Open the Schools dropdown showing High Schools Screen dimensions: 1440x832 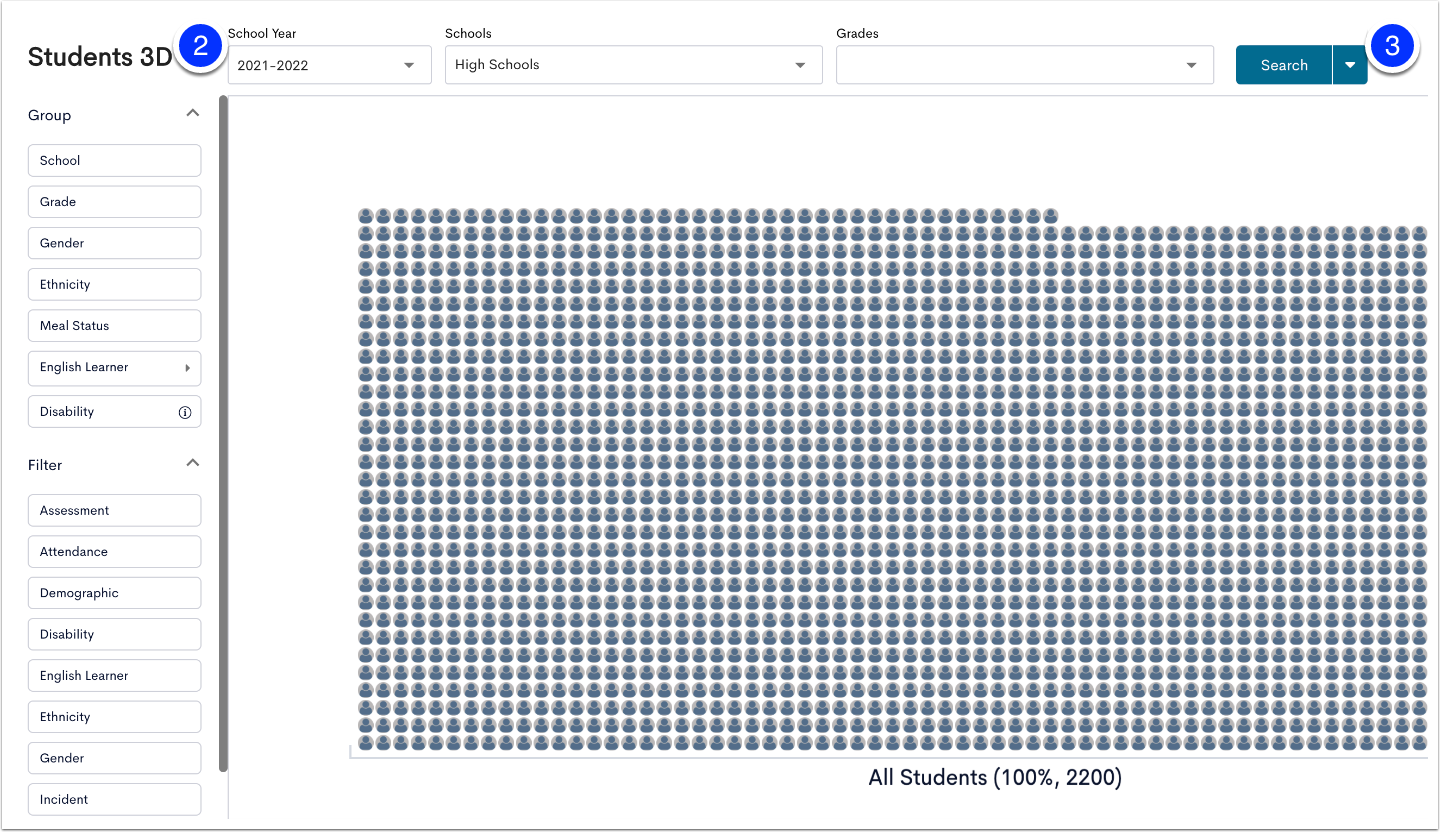coord(634,65)
